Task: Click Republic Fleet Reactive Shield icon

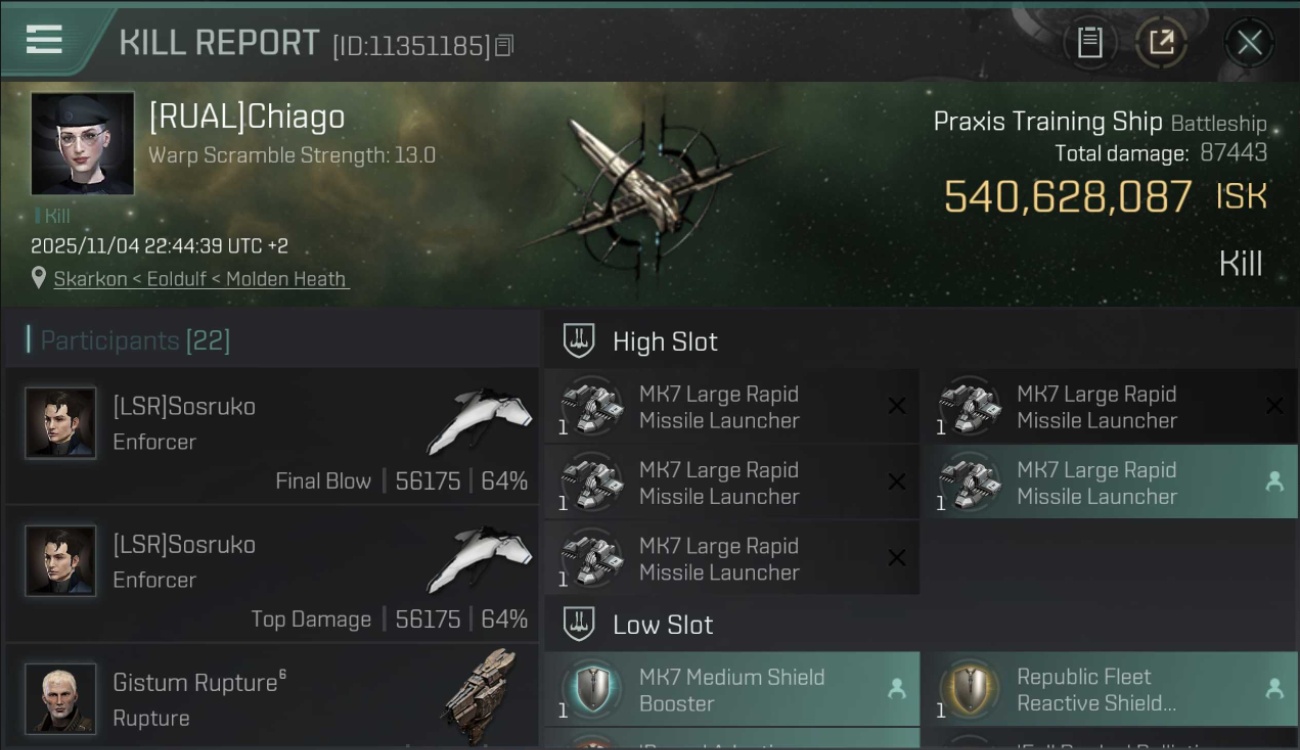Action: tap(970, 689)
